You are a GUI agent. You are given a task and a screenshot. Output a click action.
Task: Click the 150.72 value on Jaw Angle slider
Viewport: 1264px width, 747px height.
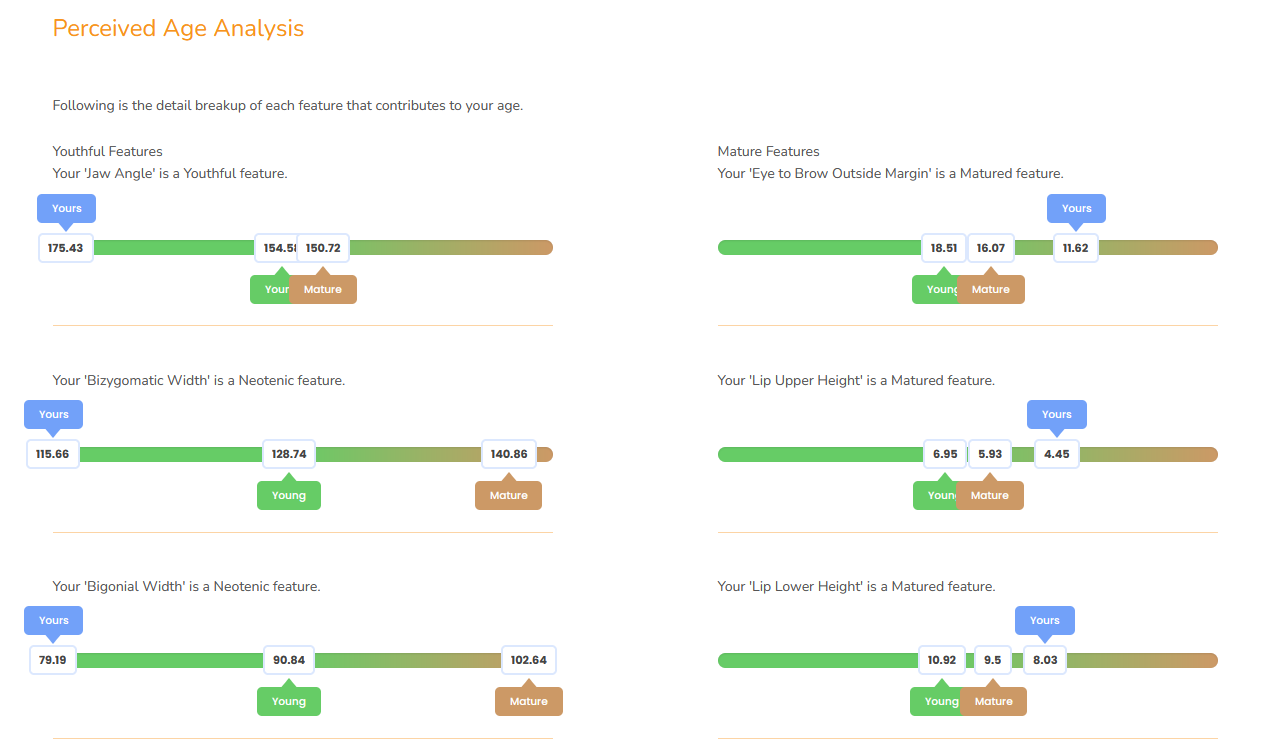(x=323, y=248)
